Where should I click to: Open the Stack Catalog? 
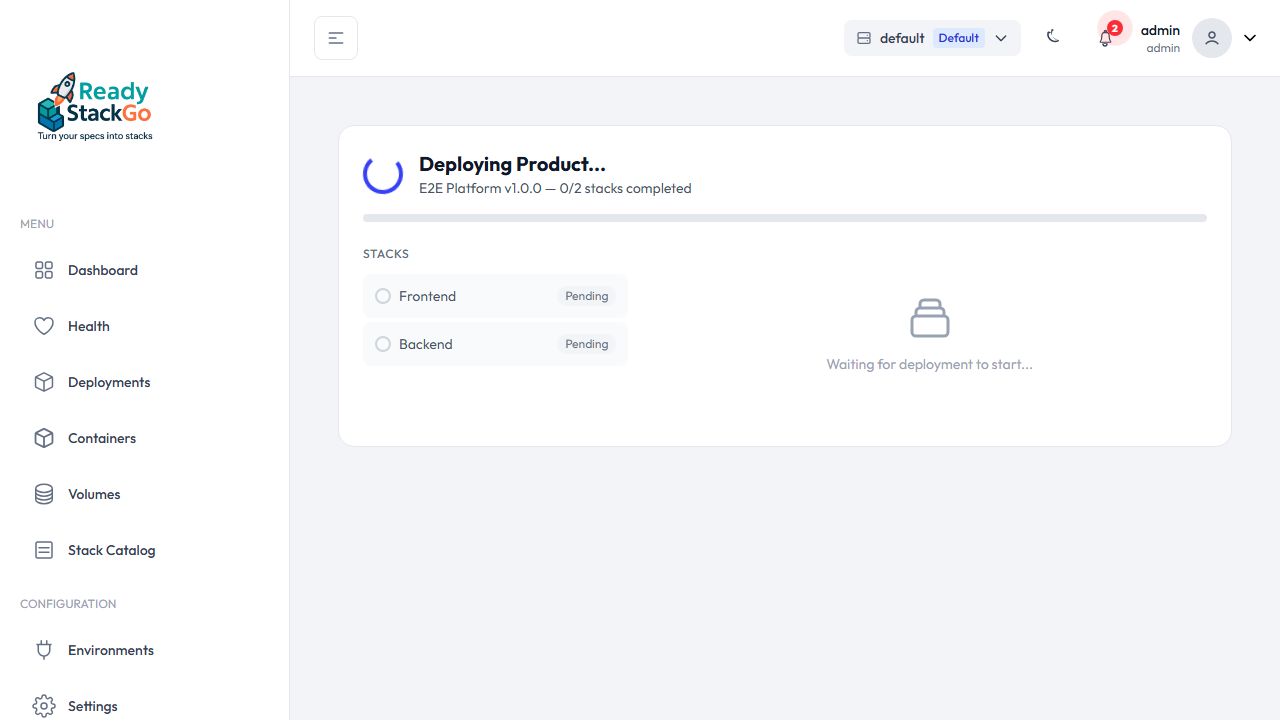click(110, 550)
